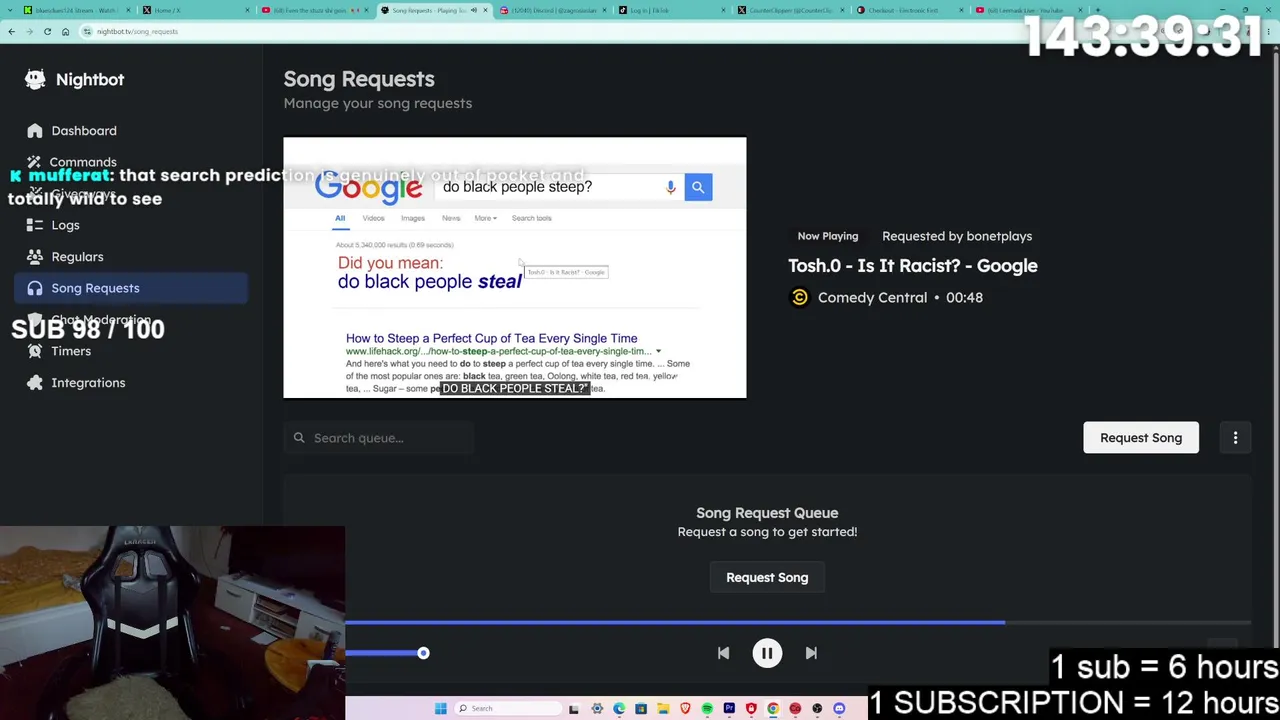Click the Nightbot logo icon
The image size is (1280, 720).
coord(35,79)
